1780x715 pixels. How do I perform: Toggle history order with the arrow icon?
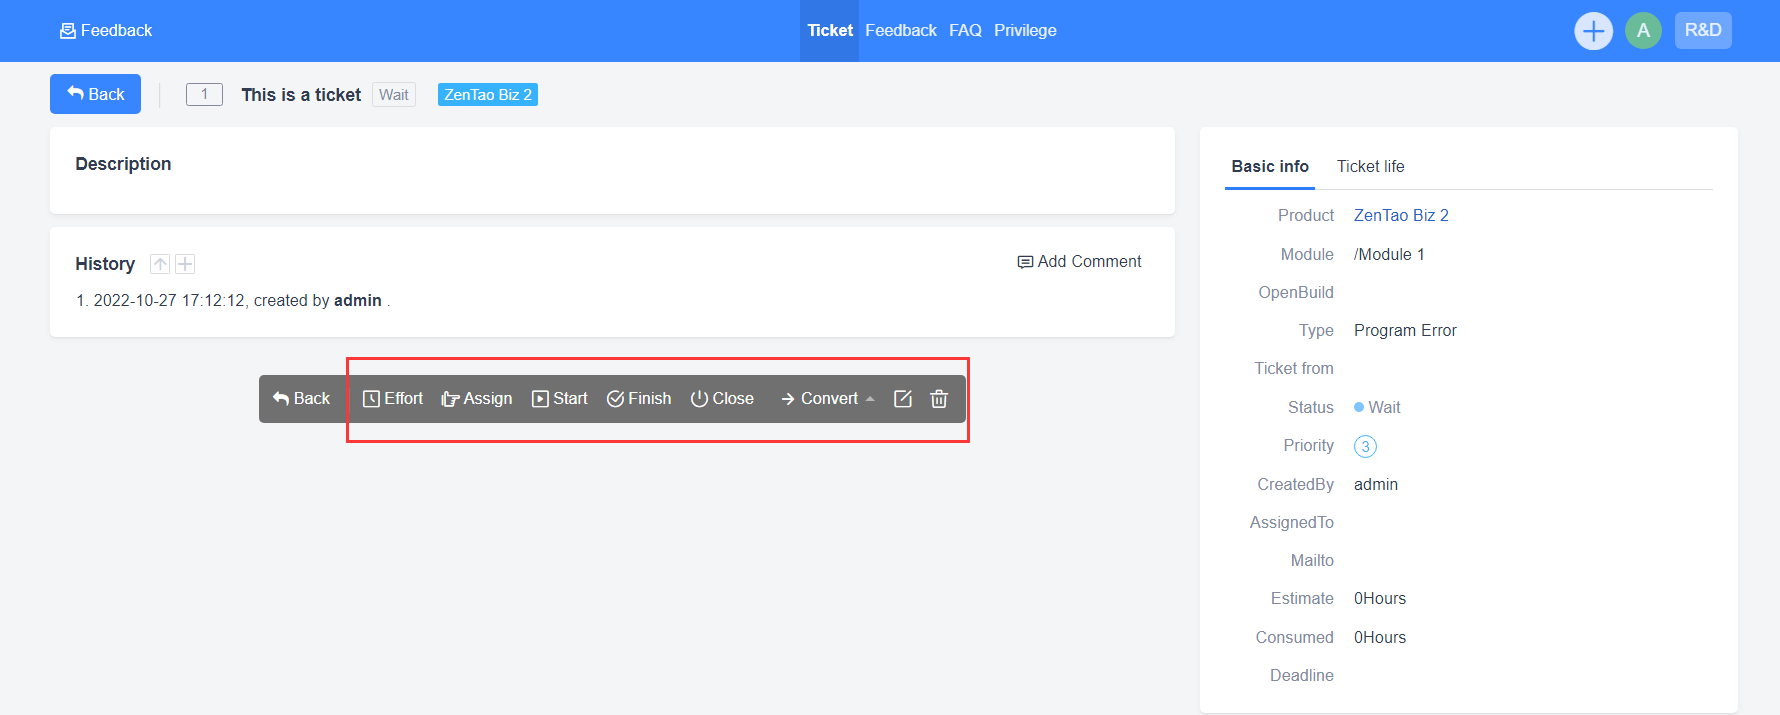[160, 264]
